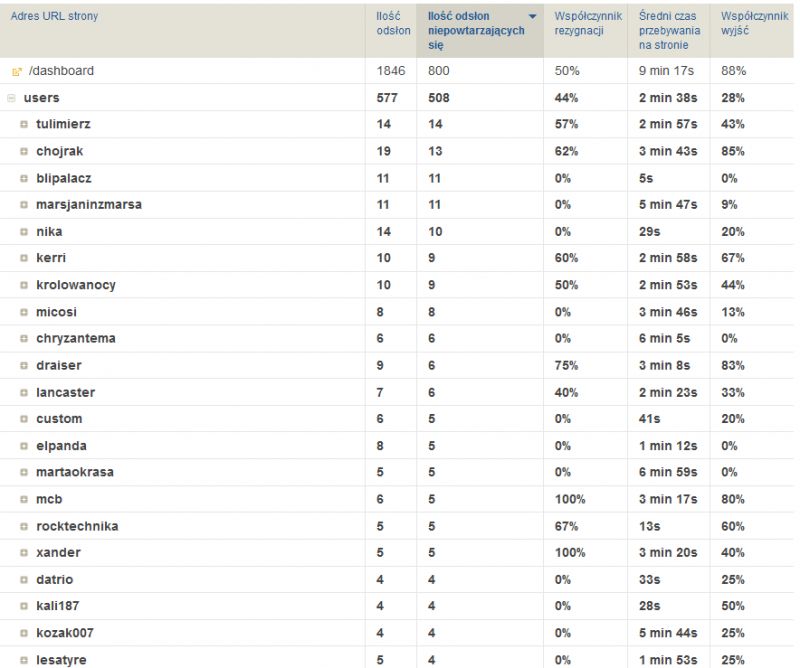Expand the chryzantema row

[x=24, y=338]
